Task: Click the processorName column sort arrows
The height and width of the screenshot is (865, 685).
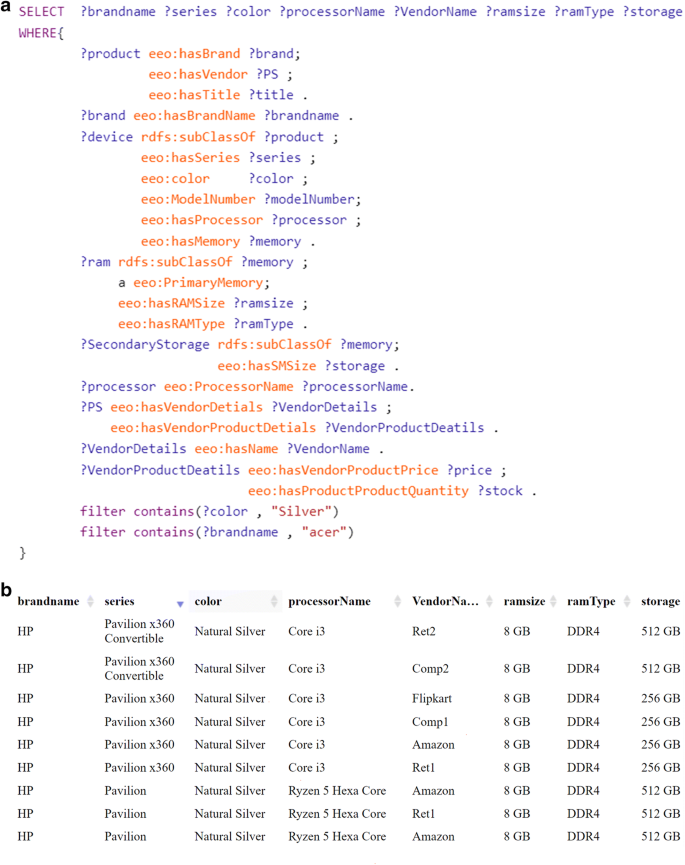Action: click(397, 601)
